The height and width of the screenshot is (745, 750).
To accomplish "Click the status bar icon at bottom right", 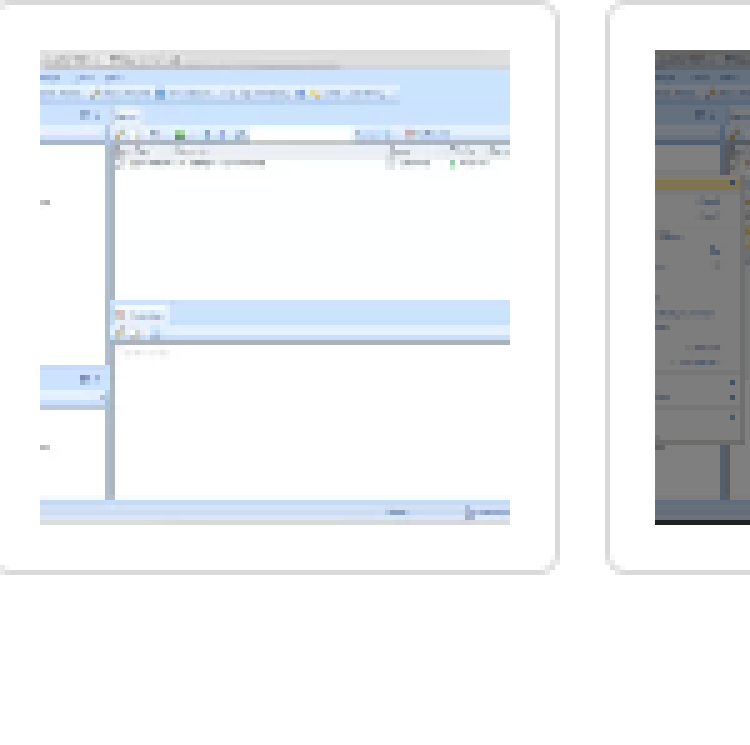I will 468,512.
